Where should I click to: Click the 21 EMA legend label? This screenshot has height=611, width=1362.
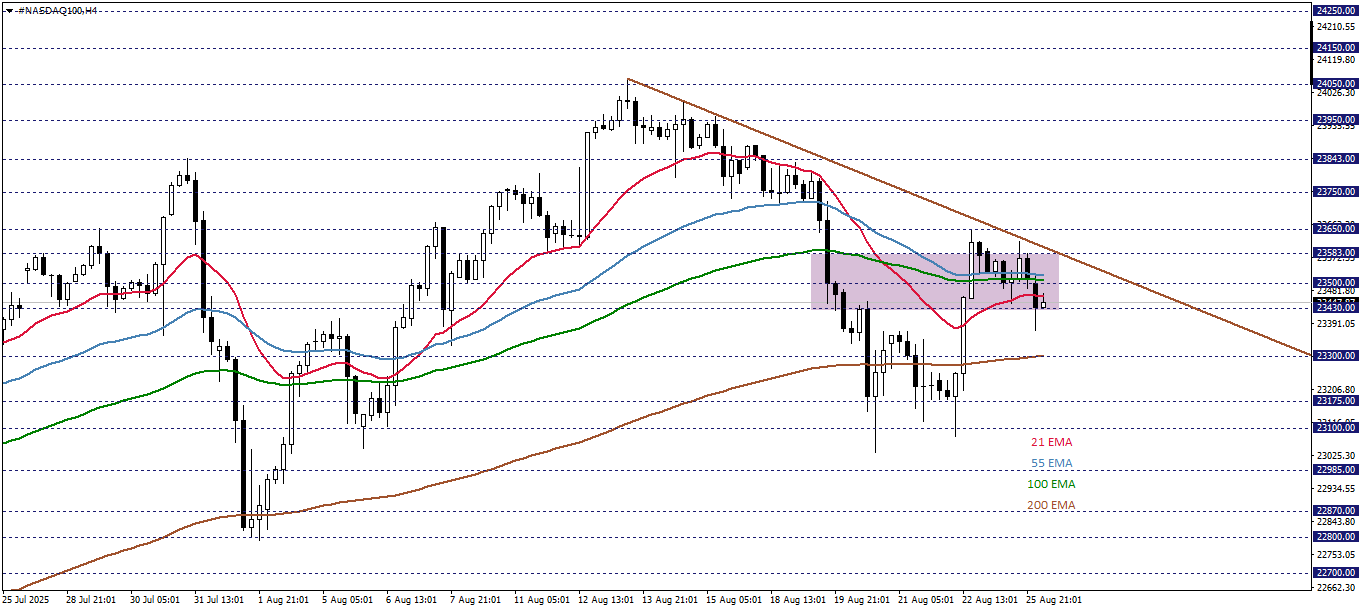[1052, 441]
